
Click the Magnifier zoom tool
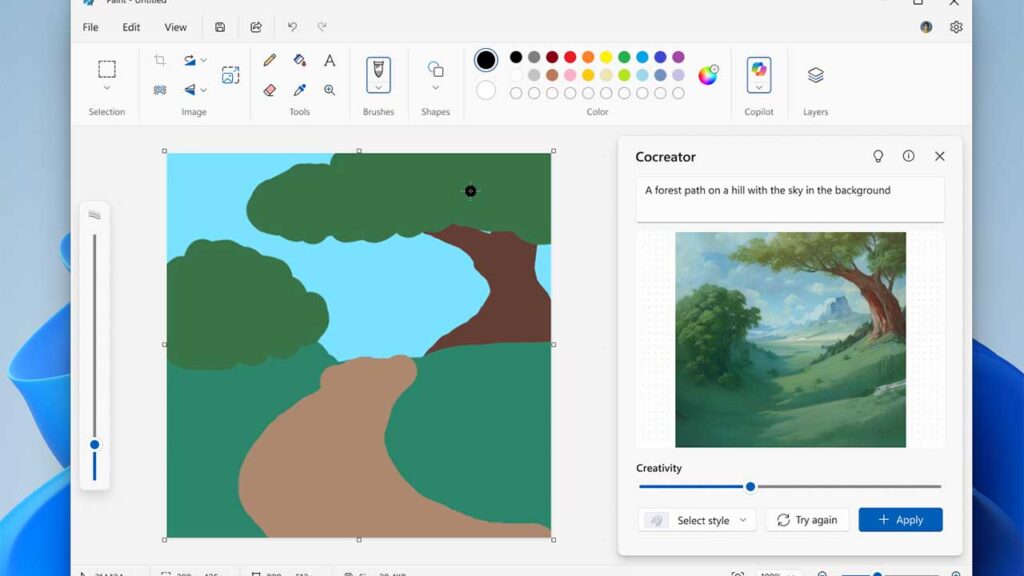[x=329, y=90]
